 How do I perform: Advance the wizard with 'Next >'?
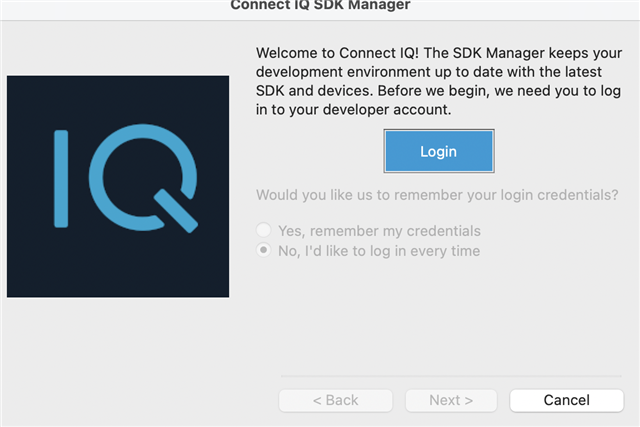[451, 400]
